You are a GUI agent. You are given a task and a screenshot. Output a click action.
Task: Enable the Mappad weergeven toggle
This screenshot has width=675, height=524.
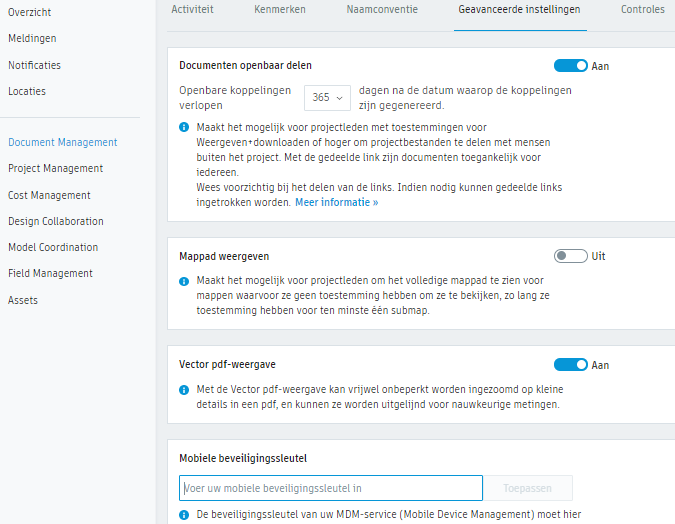coord(571,256)
